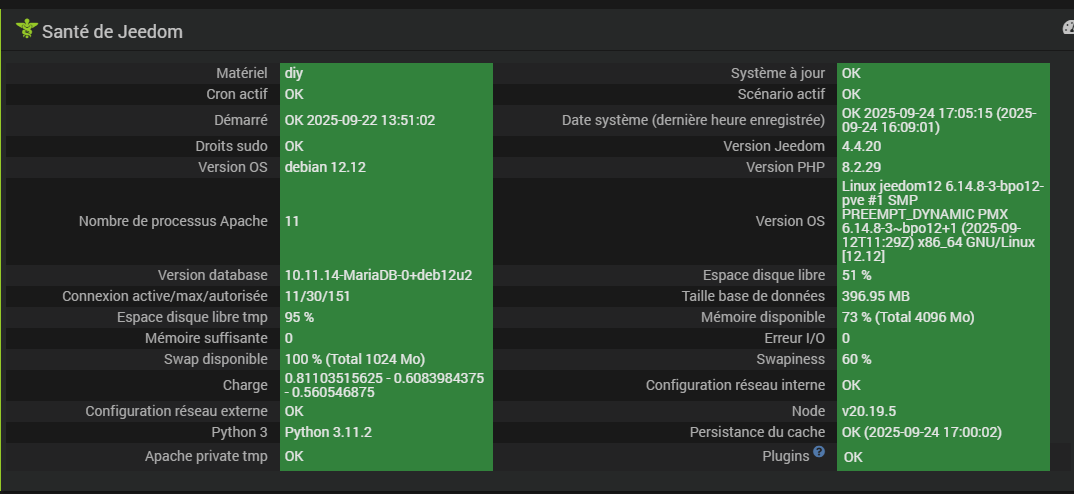Image resolution: width=1074 pixels, height=494 pixels.
Task: Click the Persistance du cache status value
Action: point(922,432)
